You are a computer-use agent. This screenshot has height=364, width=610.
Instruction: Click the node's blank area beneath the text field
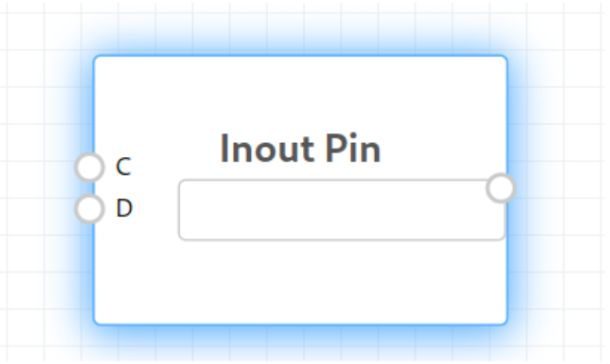click(300, 282)
